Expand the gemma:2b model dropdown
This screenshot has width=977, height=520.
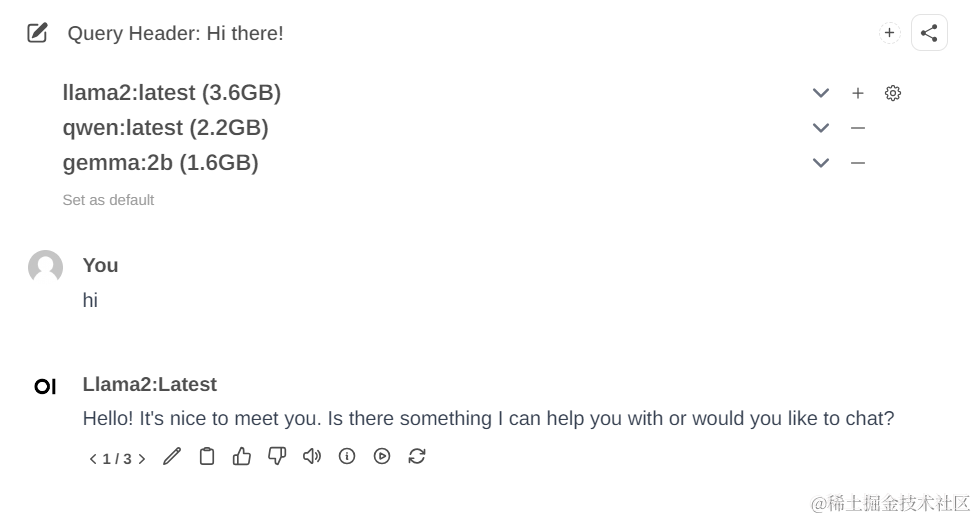point(821,163)
